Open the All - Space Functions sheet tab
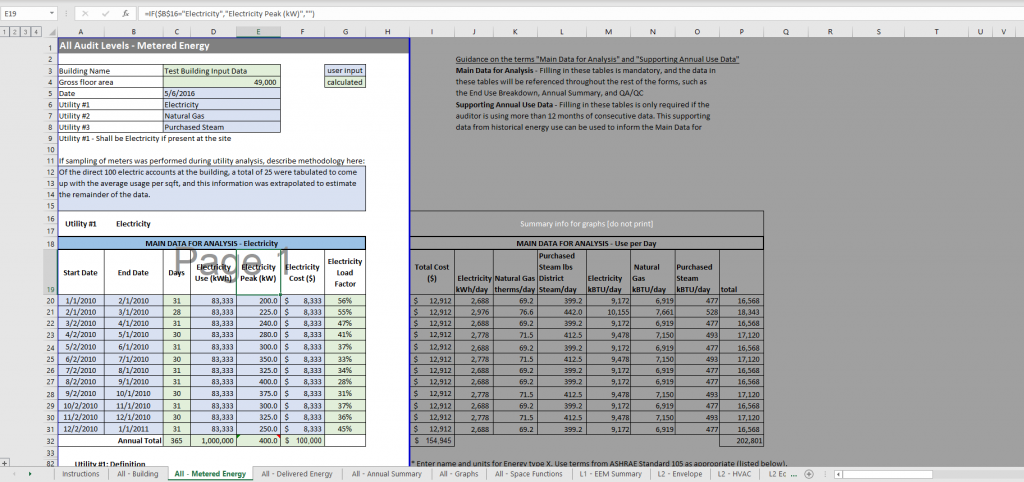The image size is (1024, 482). click(530, 474)
